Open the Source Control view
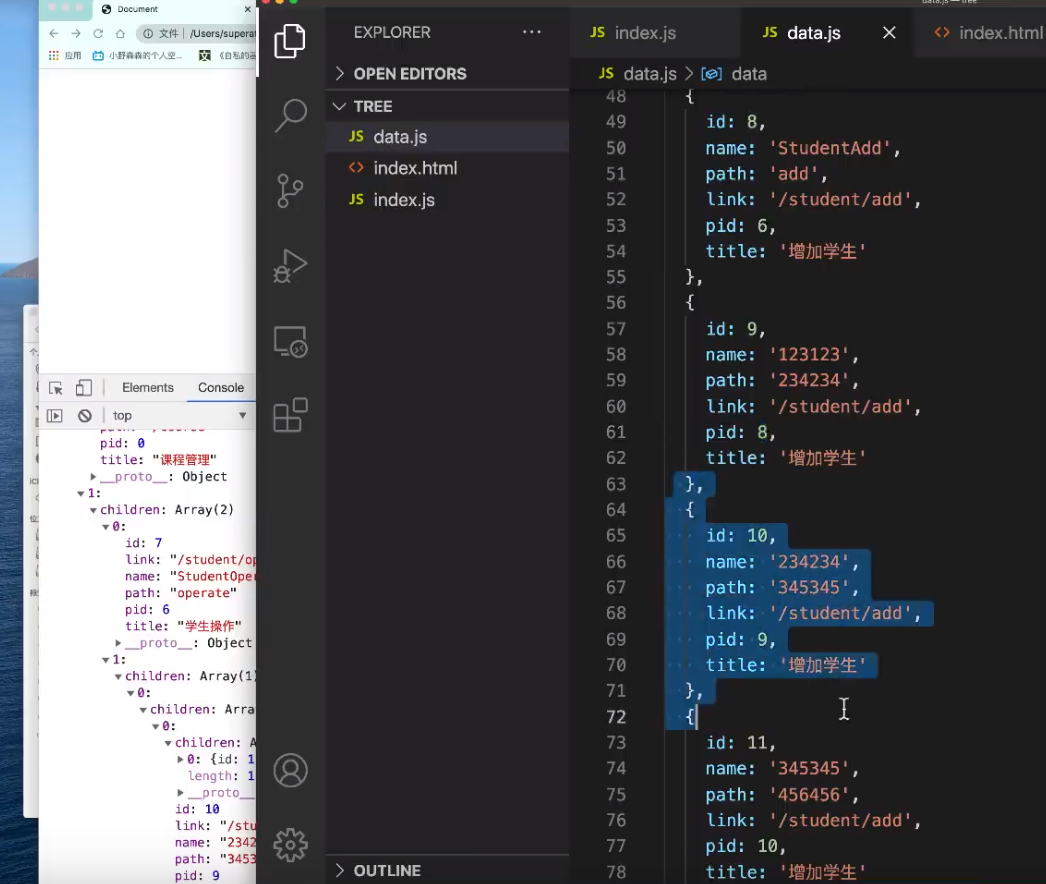Screen dimensions: 1046x884 290,191
